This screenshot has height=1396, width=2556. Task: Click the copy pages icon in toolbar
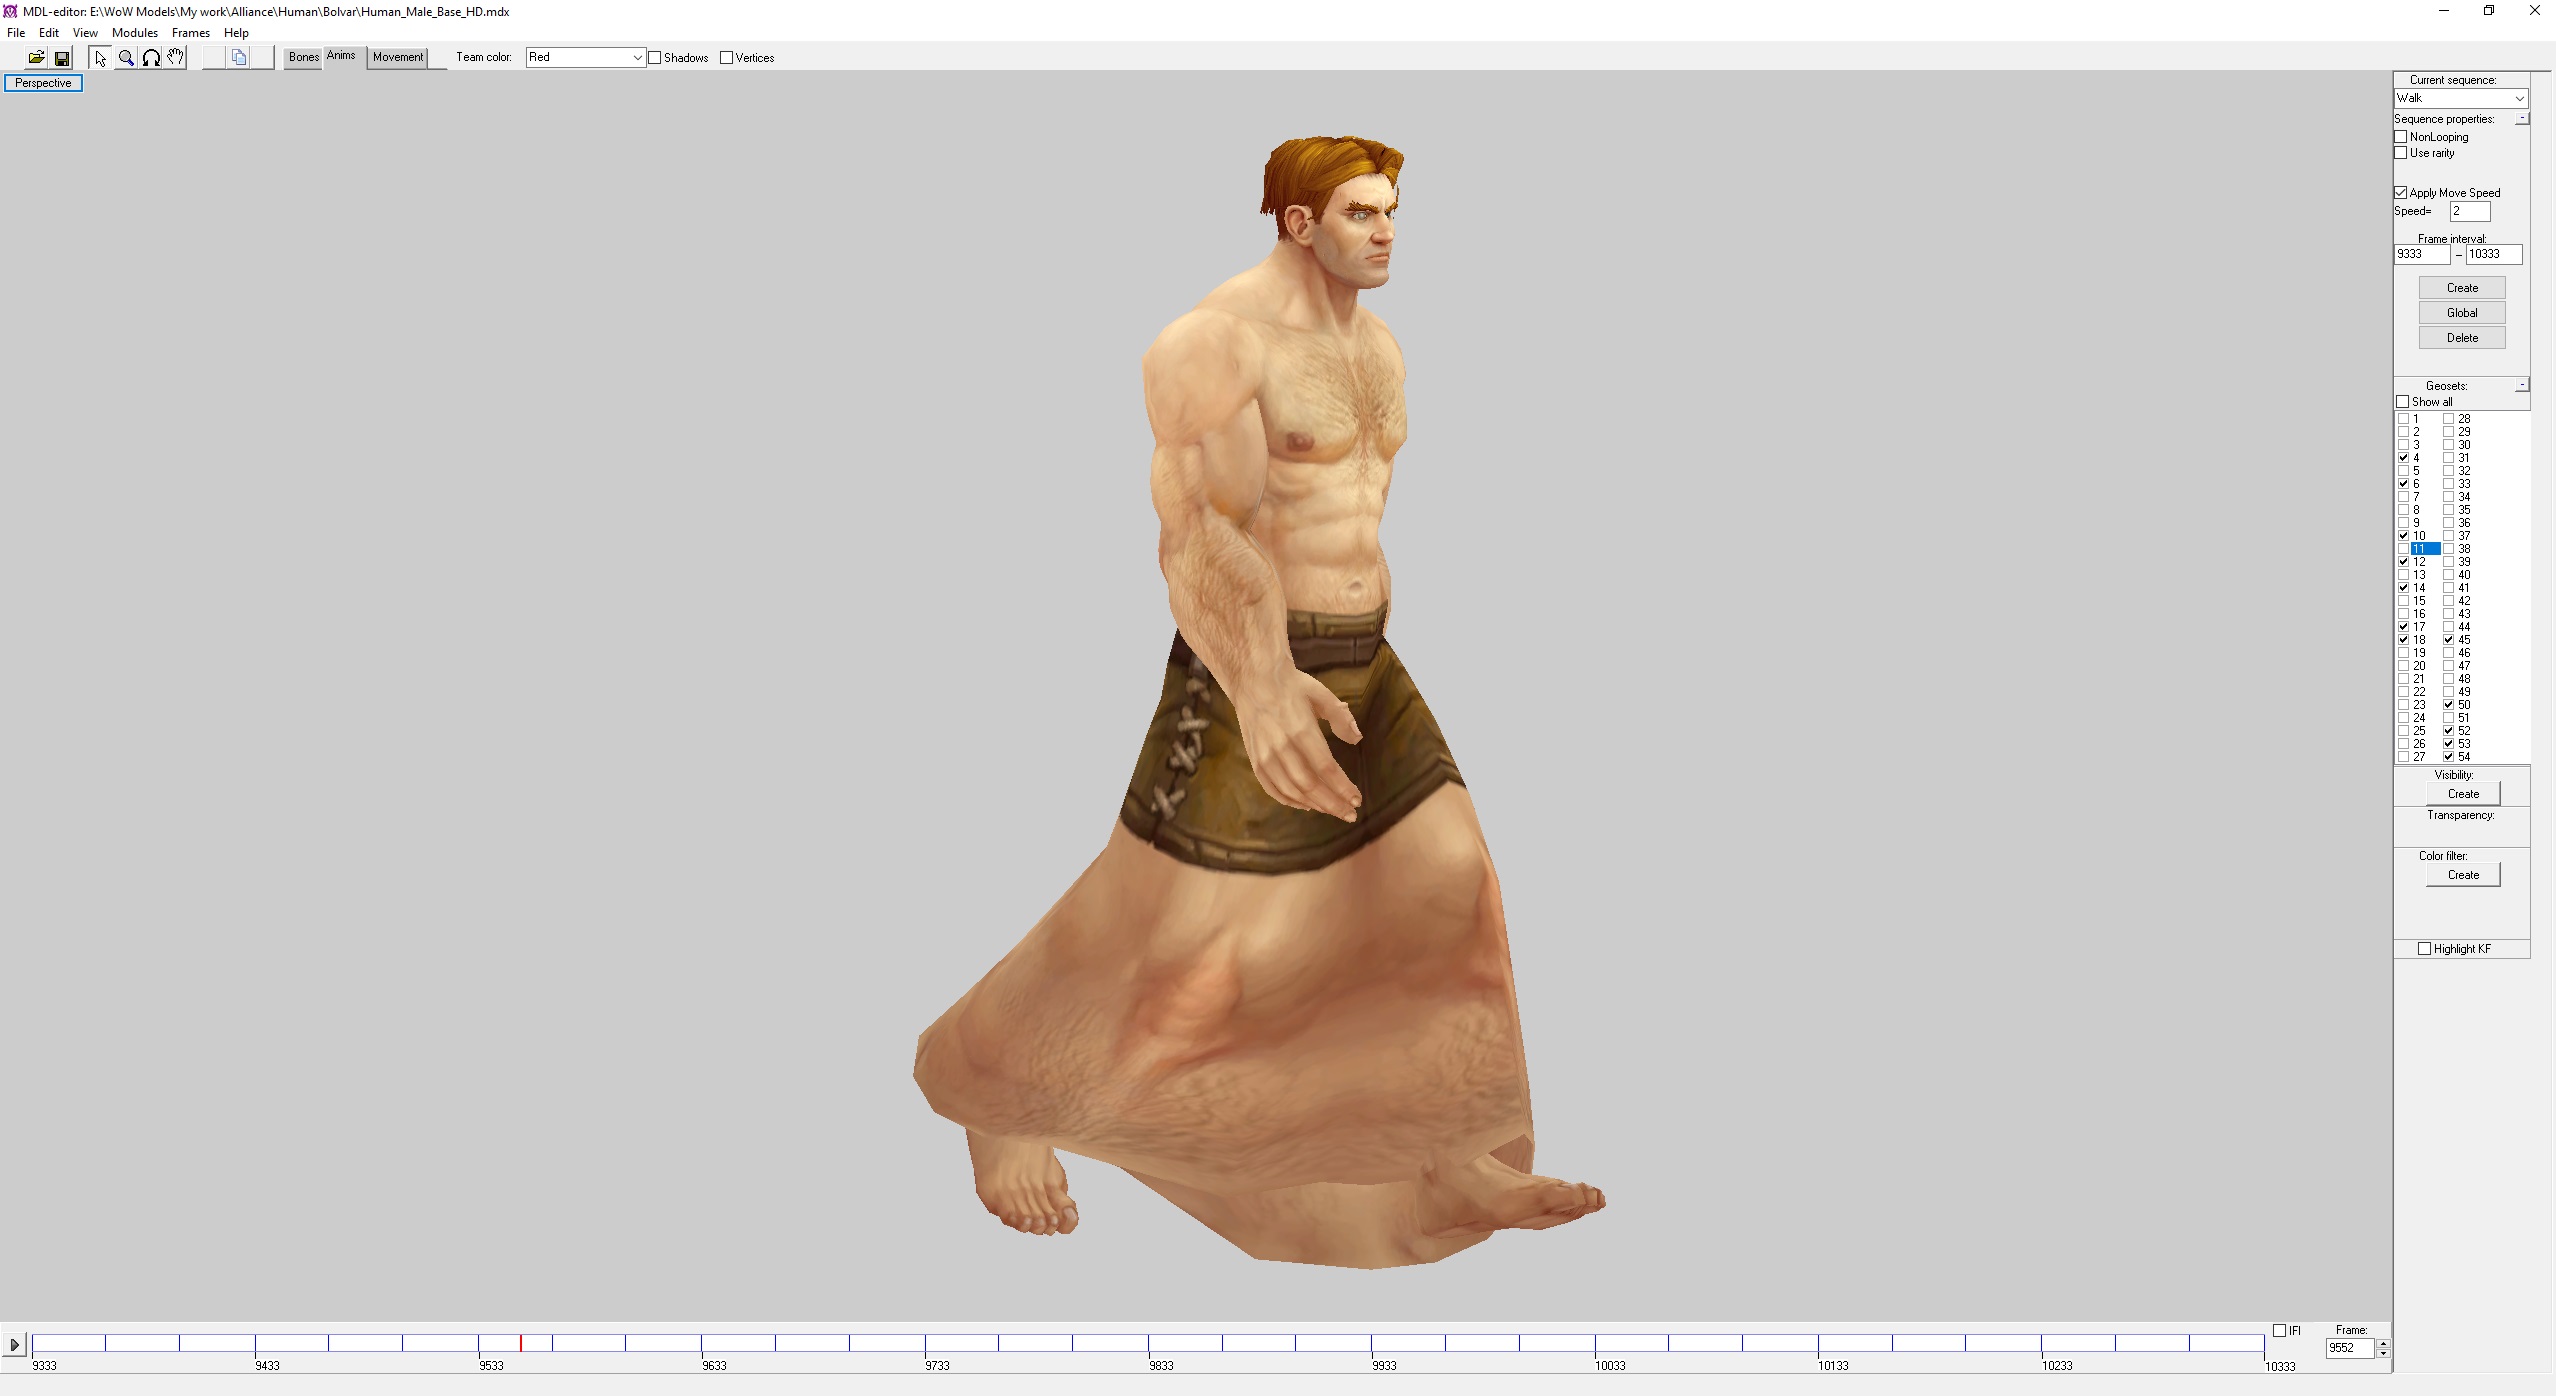coord(239,58)
